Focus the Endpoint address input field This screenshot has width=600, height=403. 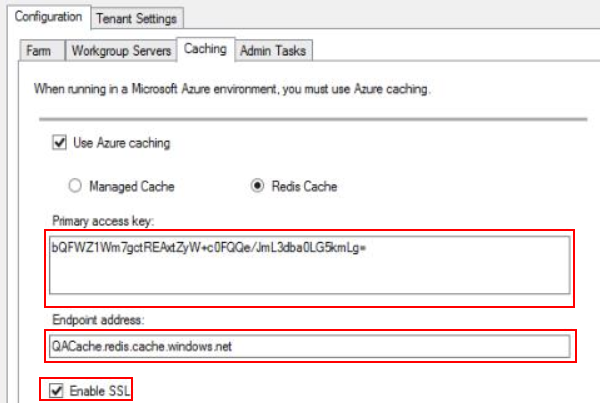[310, 347]
